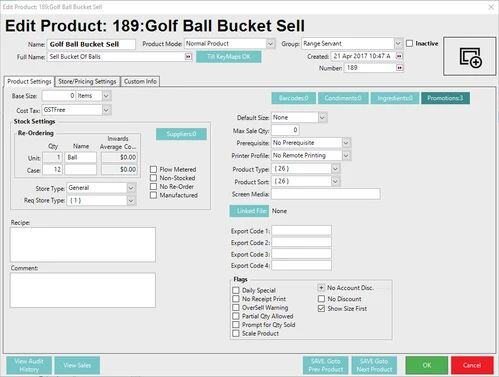Open the Product Mode dropdown

(x=271, y=44)
